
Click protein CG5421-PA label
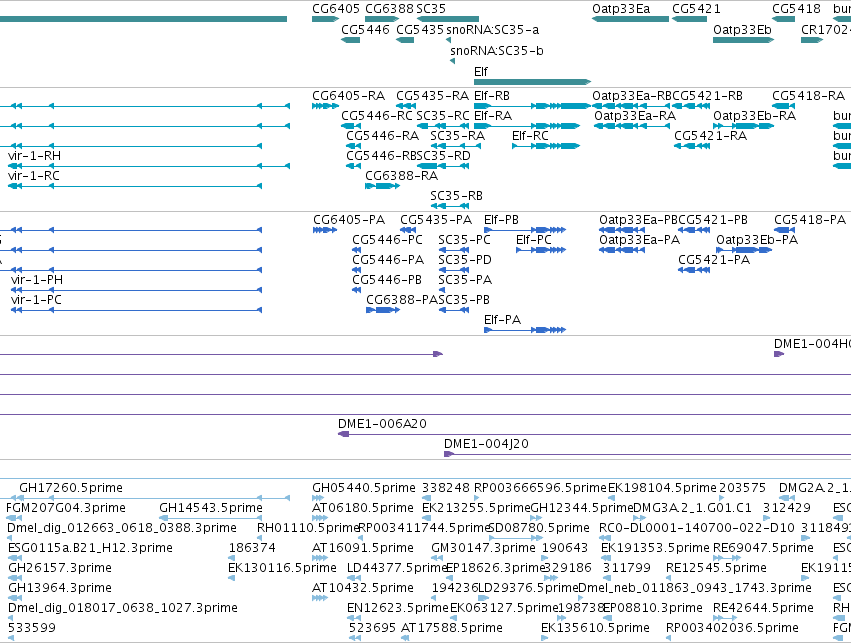coord(714,260)
